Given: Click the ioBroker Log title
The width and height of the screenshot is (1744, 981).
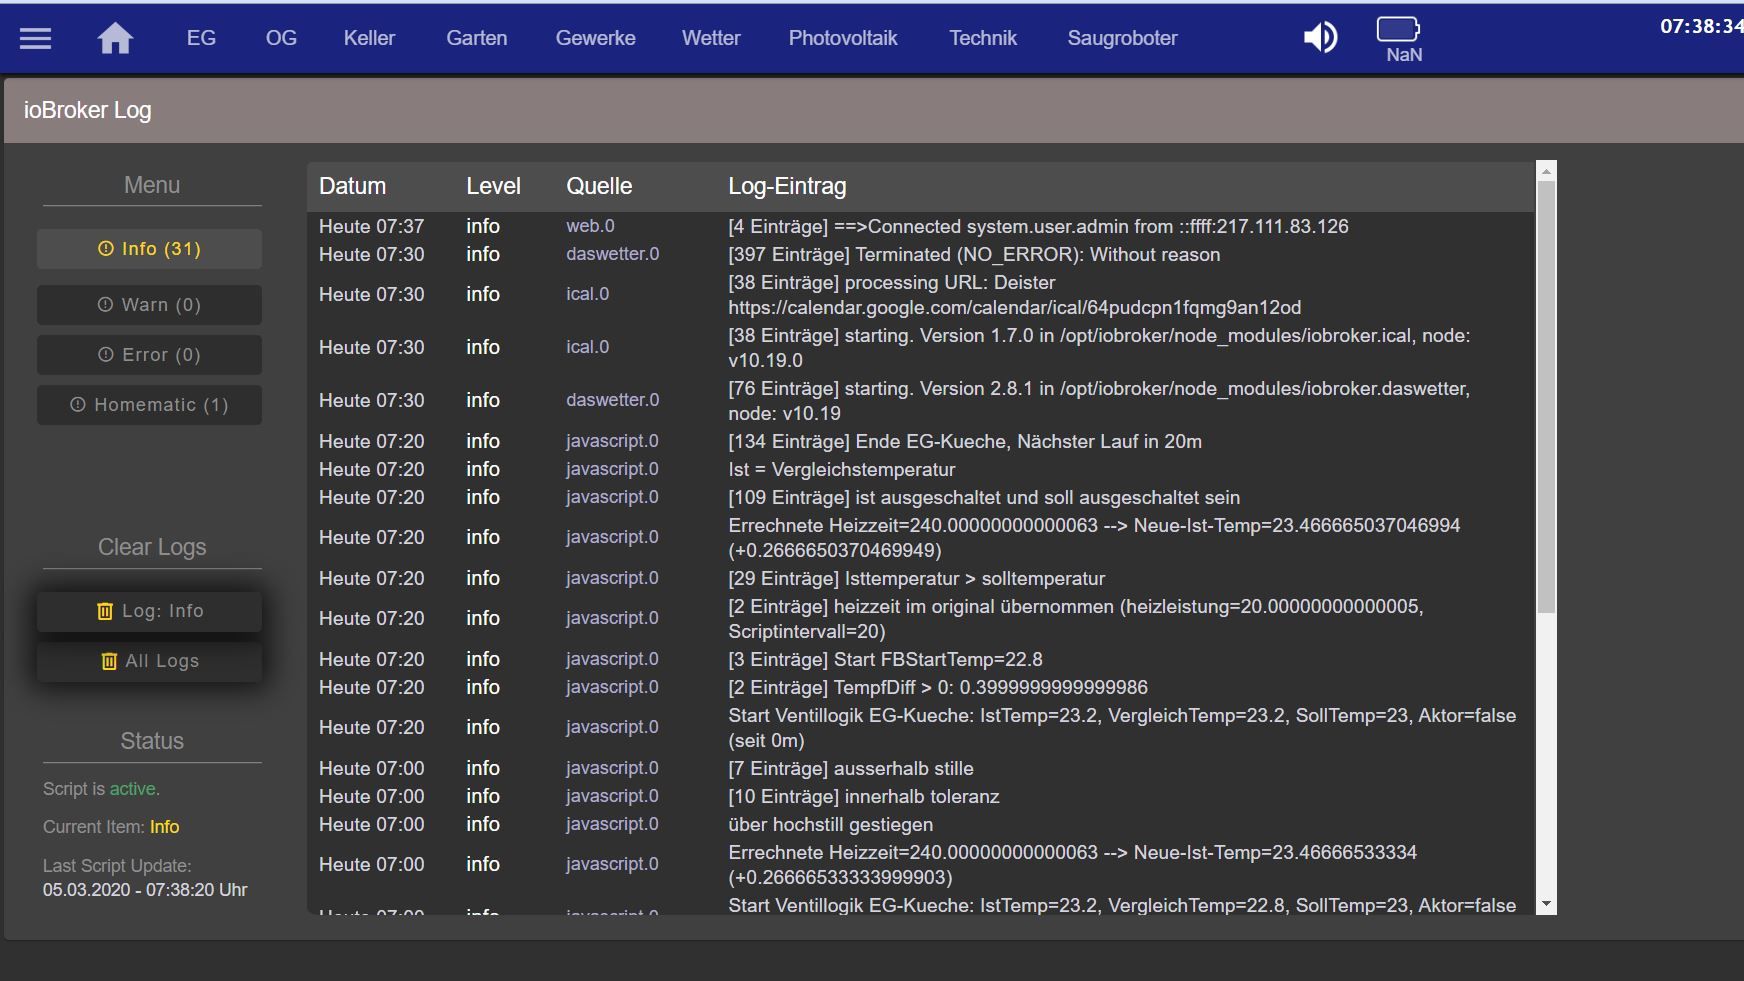Looking at the screenshot, I should [x=87, y=110].
